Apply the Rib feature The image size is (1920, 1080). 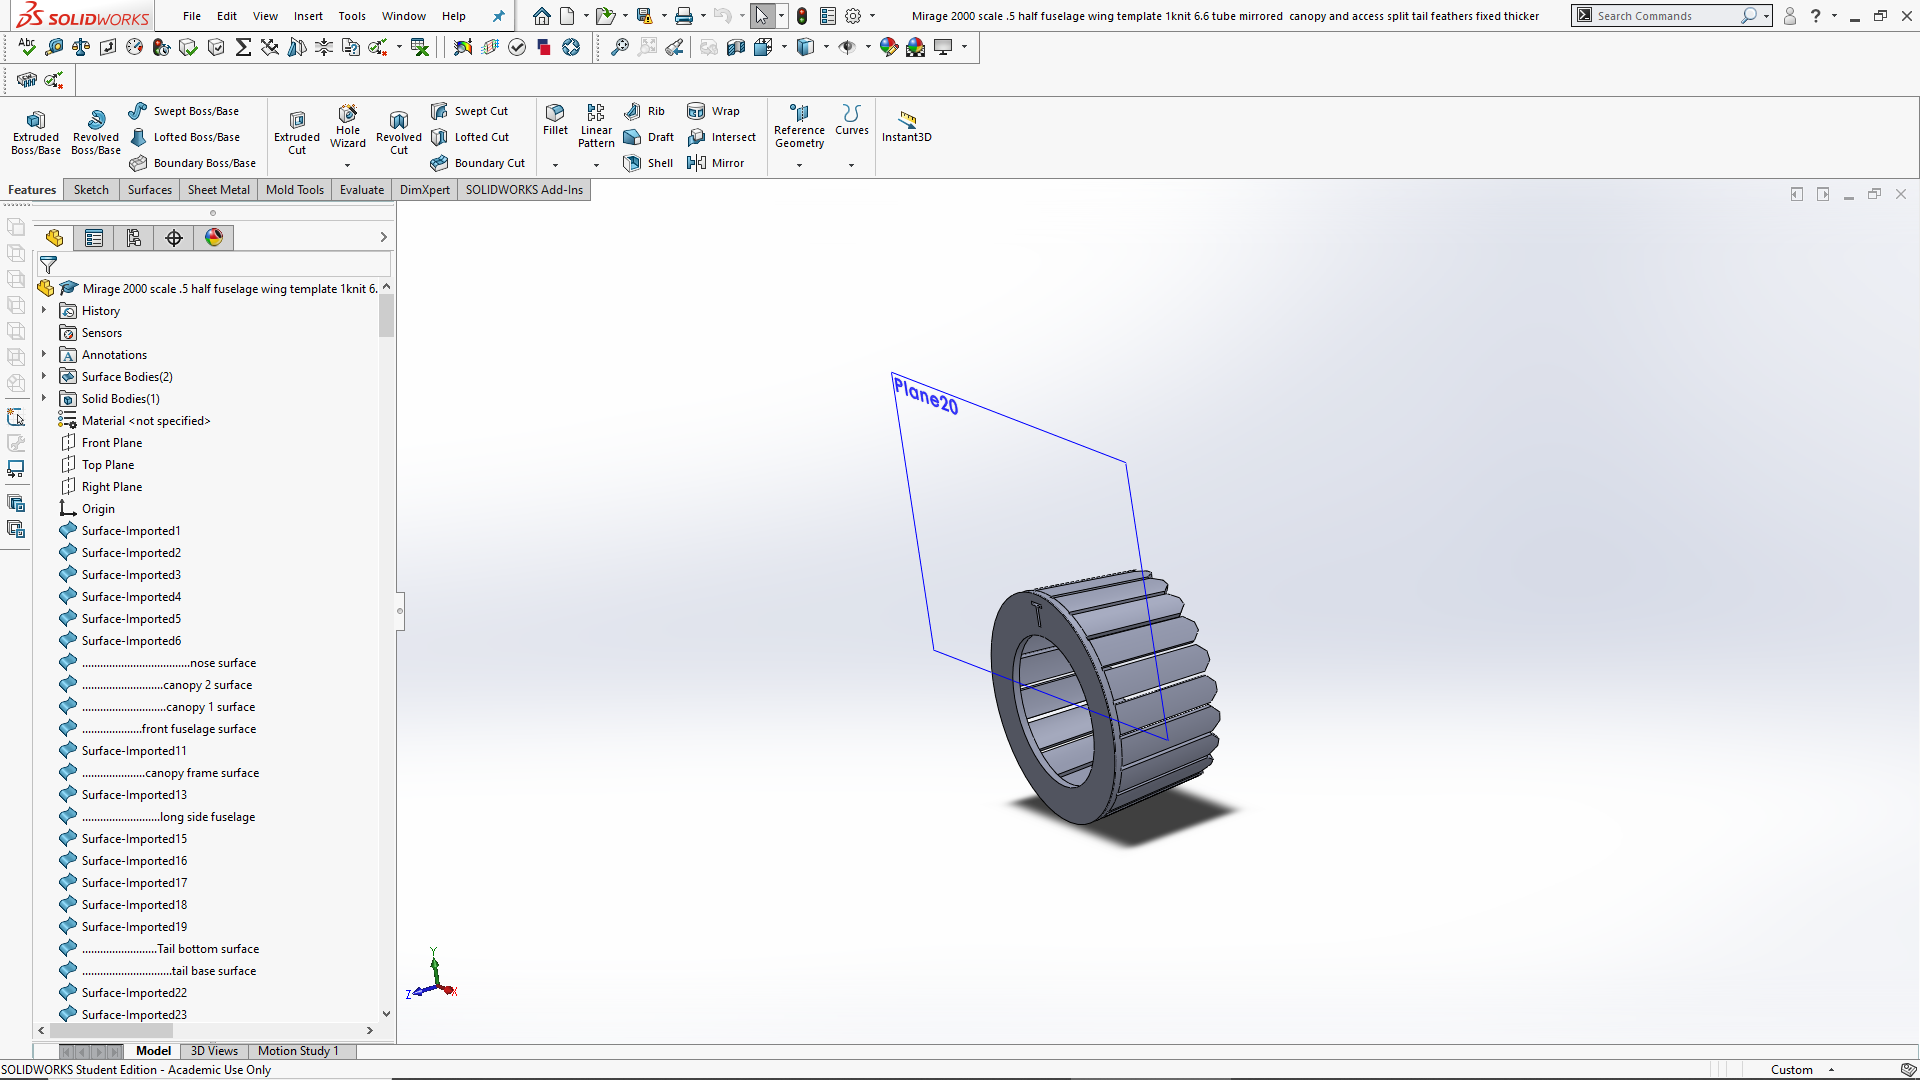point(645,111)
